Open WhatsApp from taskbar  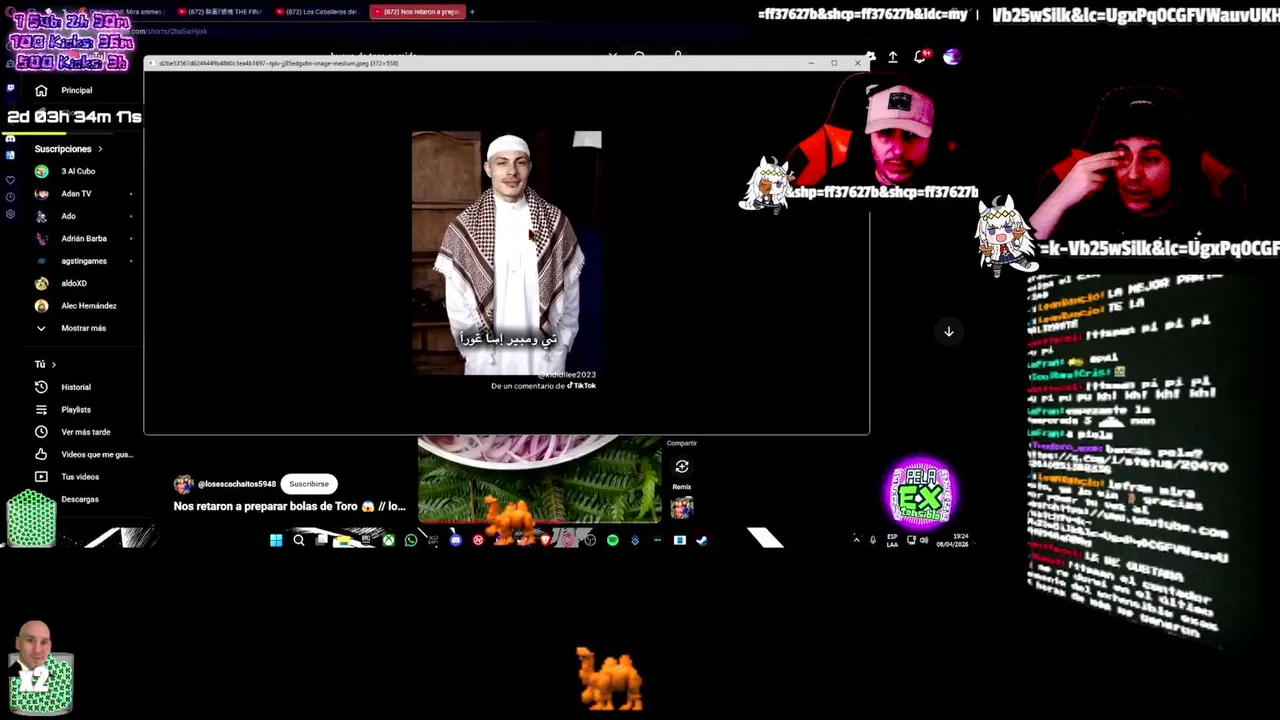[x=410, y=540]
